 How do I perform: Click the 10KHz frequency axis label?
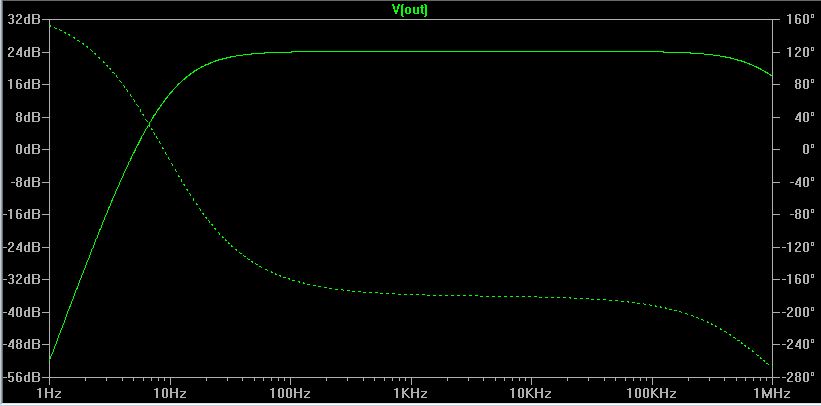tap(532, 393)
